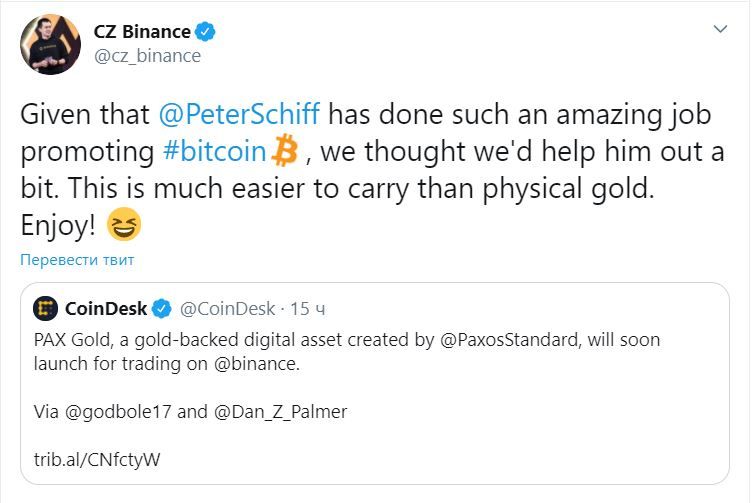The height and width of the screenshot is (503, 755).
Task: Open the trib.al/CNfctyW link
Action: coord(96,460)
